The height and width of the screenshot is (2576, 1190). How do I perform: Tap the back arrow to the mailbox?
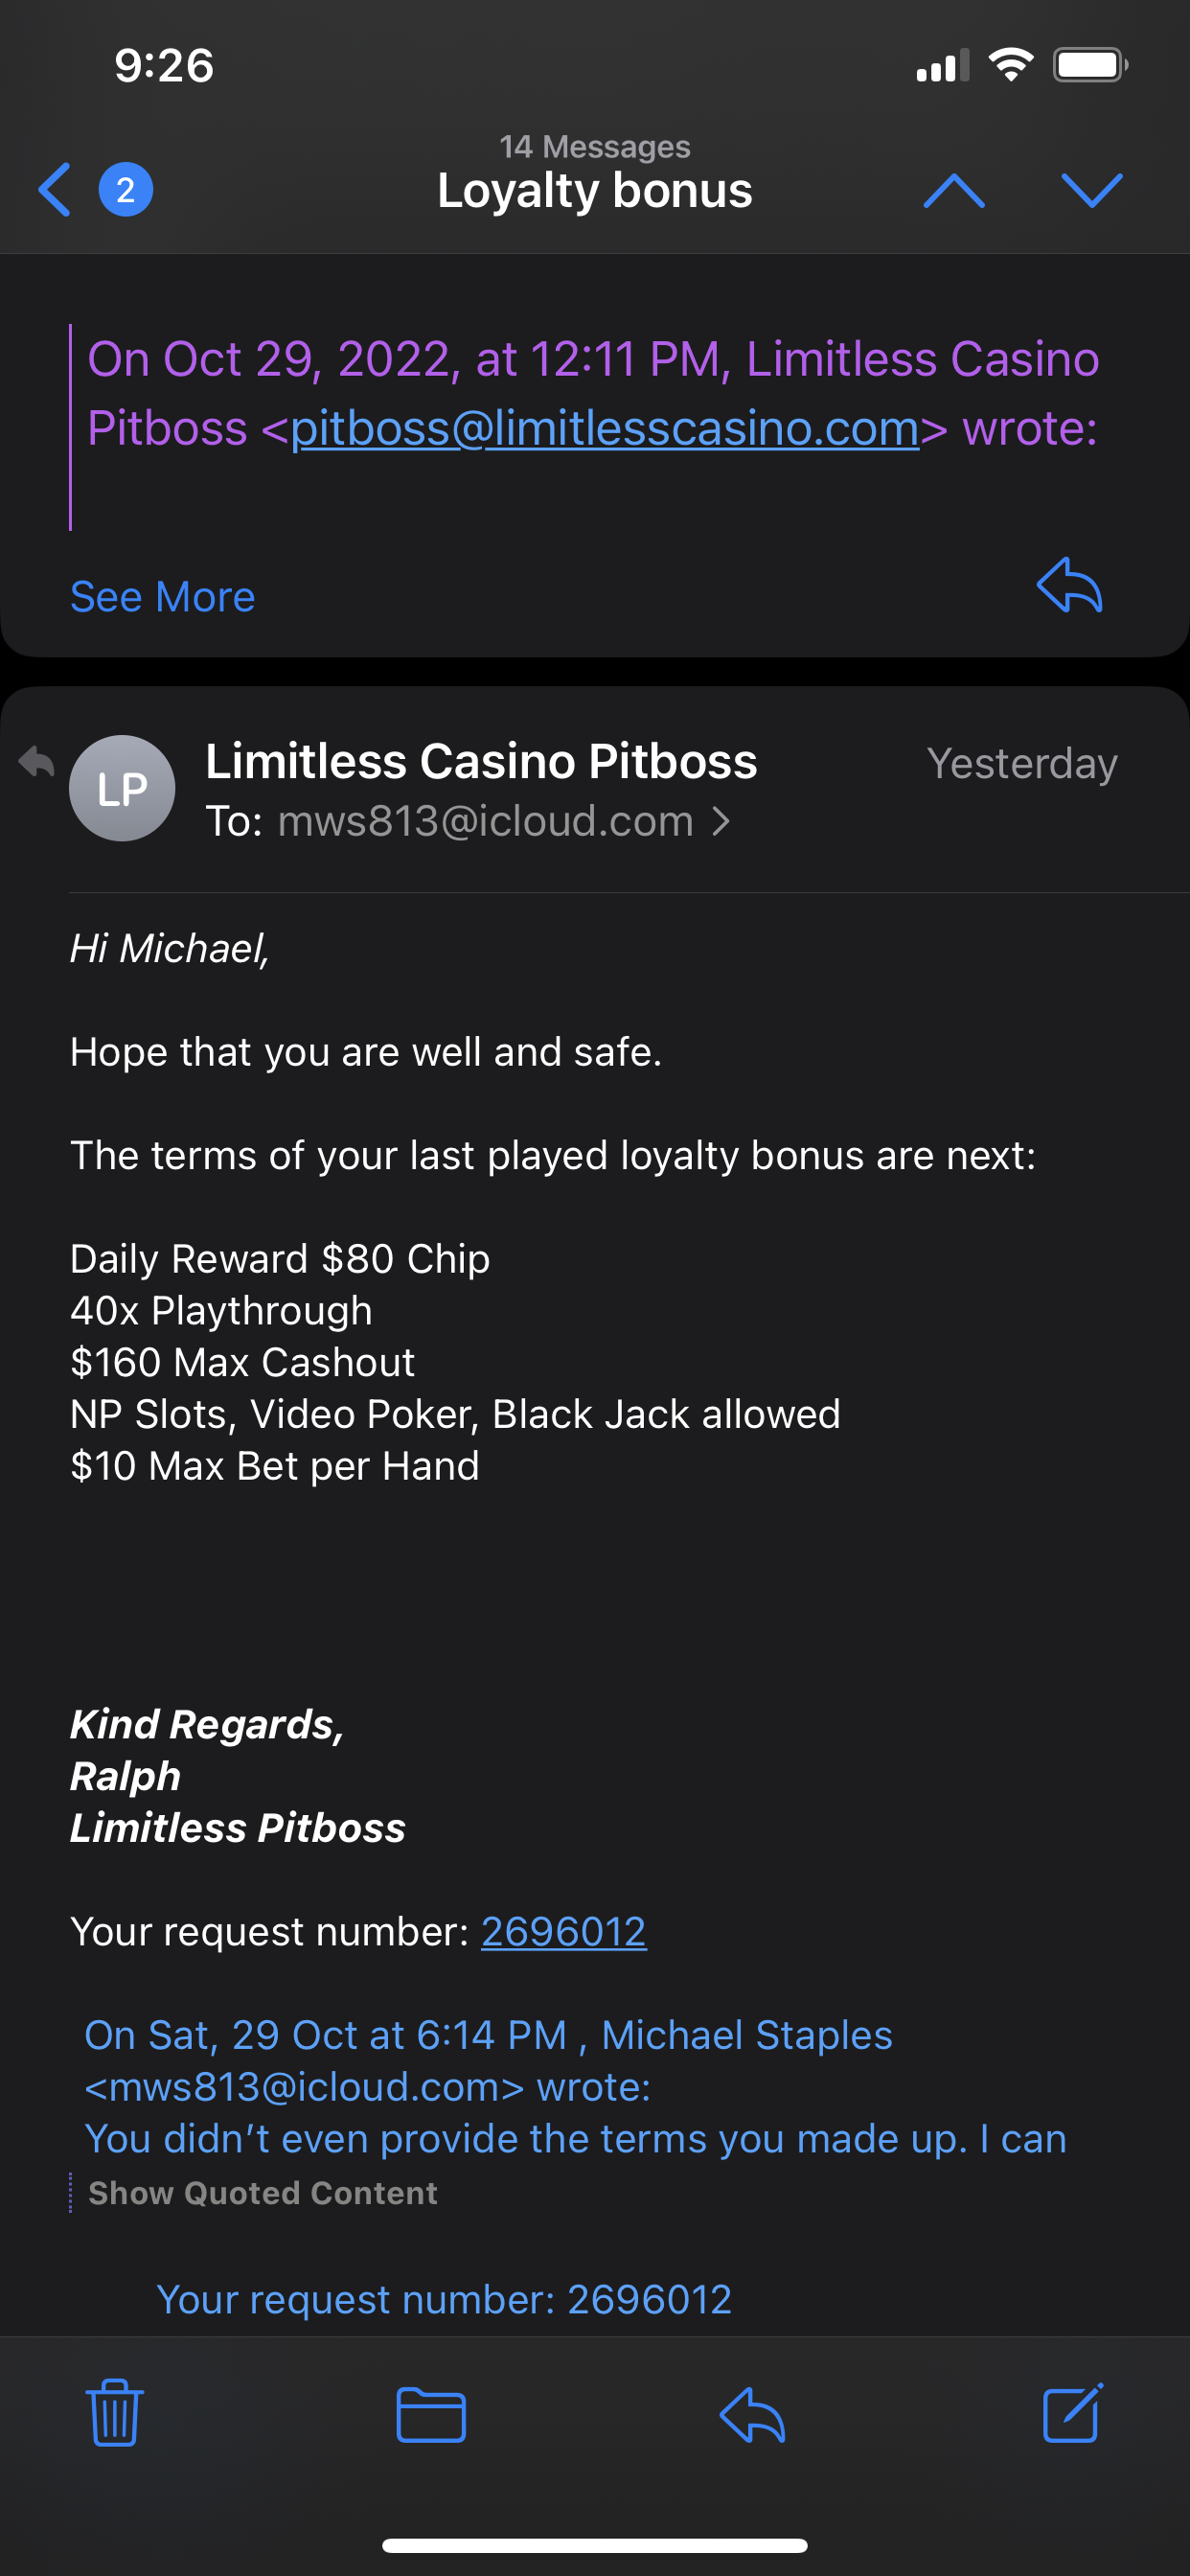coord(56,189)
